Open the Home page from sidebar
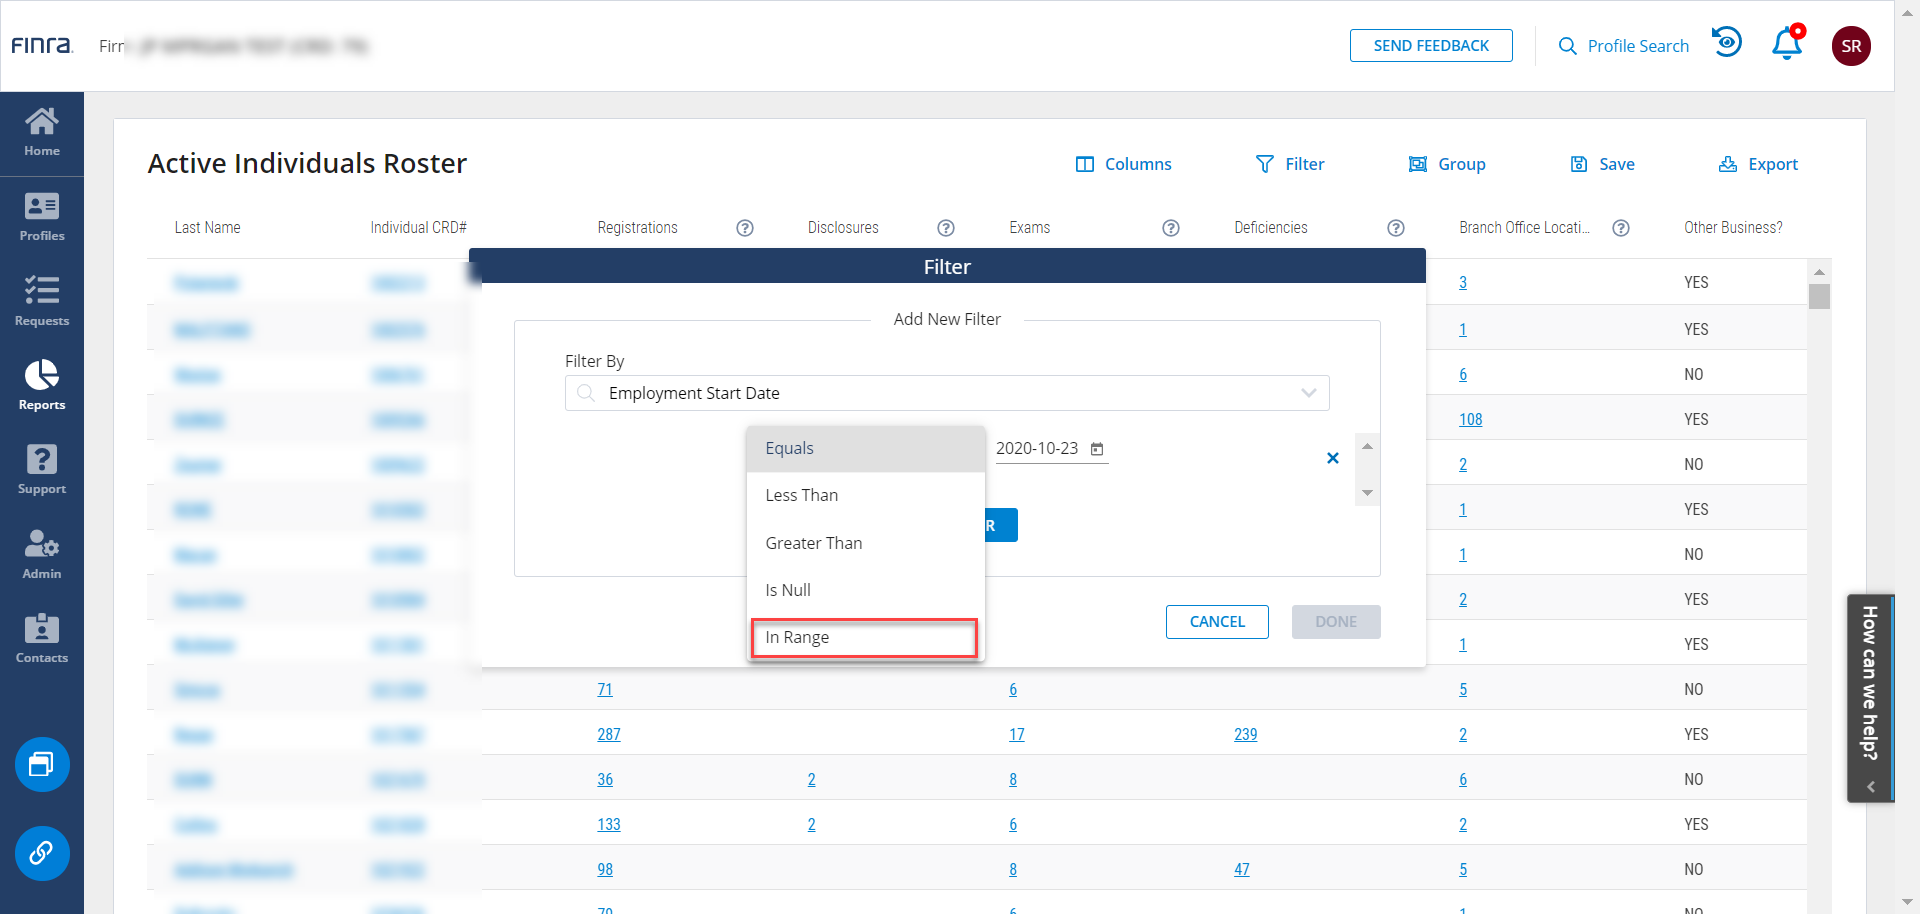 point(42,133)
